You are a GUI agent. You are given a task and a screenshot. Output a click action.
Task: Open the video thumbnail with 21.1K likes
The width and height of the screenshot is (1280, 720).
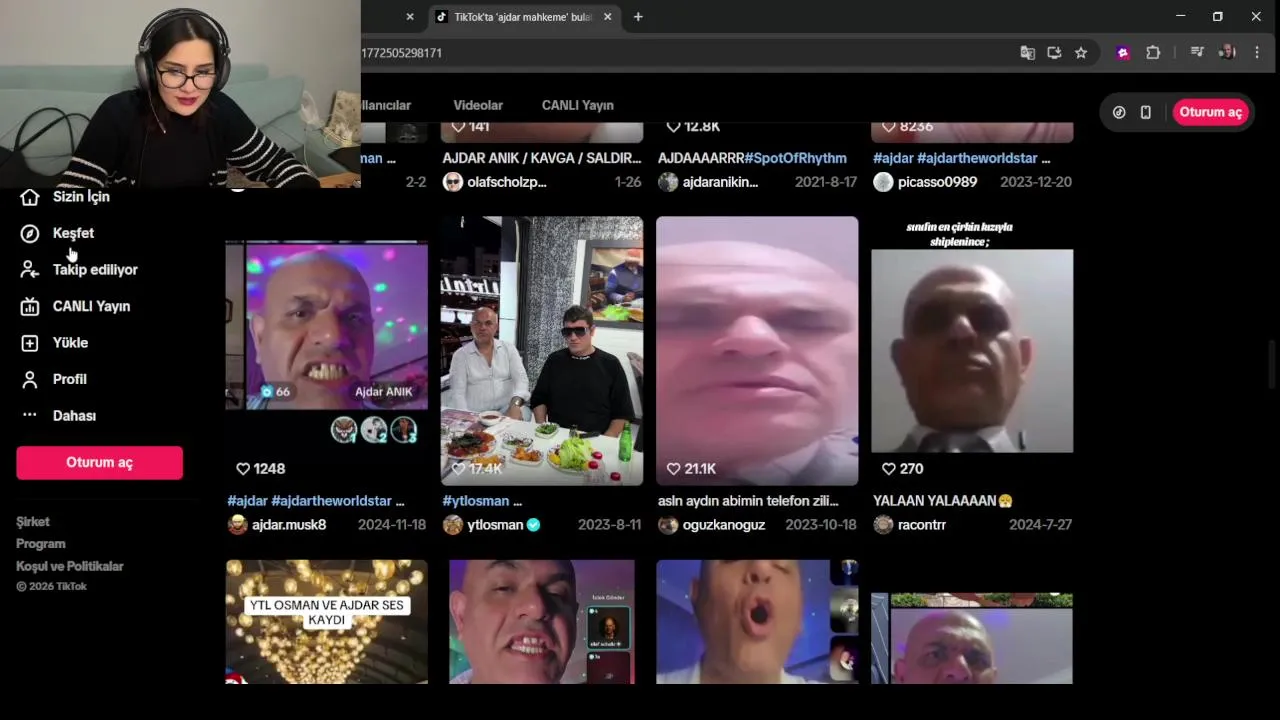757,351
